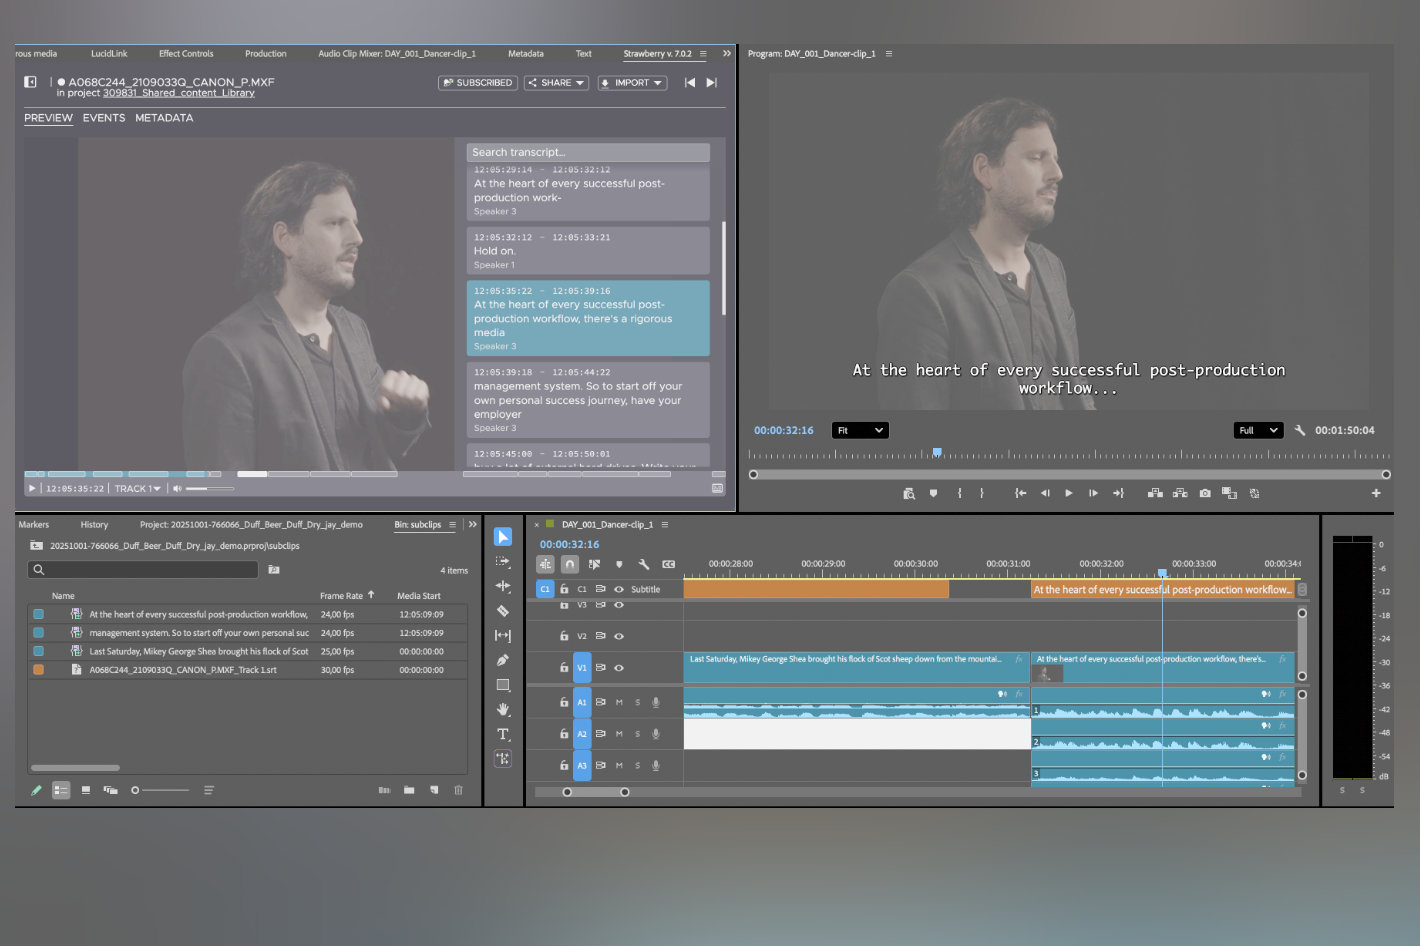Add a marker in the timeline toolbar
This screenshot has height=946, width=1420.
pos(619,564)
